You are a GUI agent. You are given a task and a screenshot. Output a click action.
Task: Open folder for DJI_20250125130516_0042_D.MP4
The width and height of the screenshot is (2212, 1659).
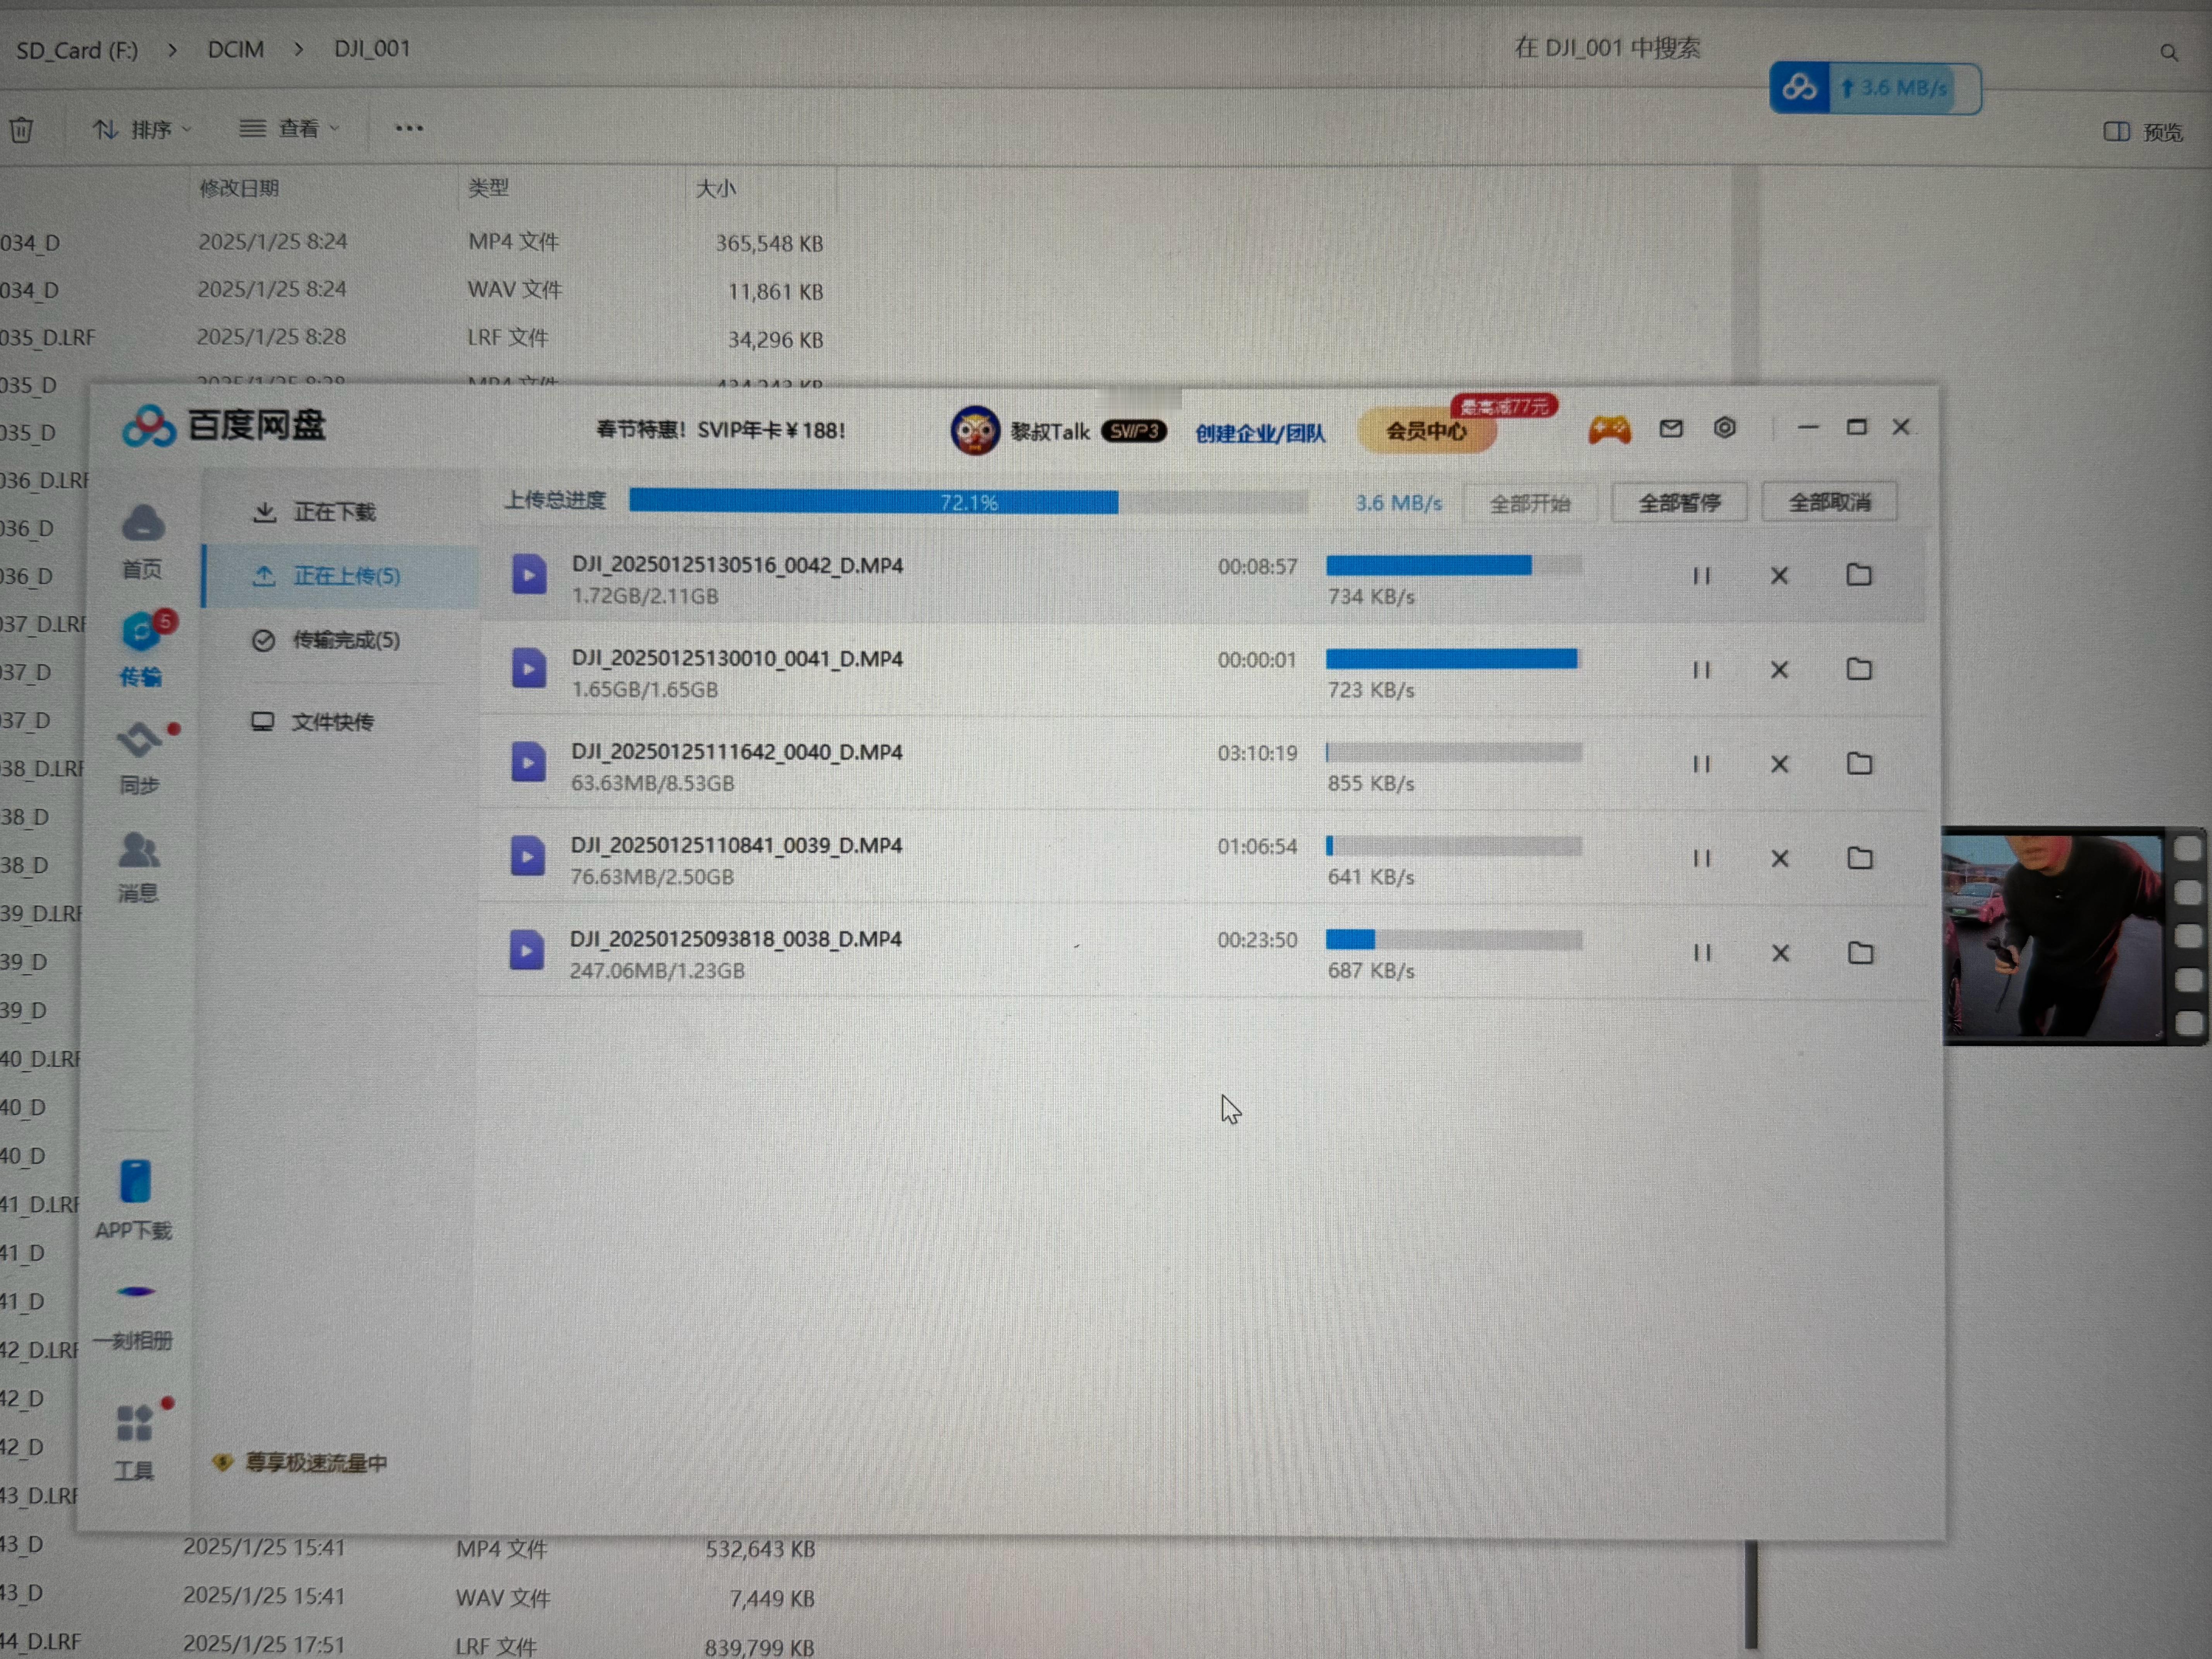click(1859, 575)
